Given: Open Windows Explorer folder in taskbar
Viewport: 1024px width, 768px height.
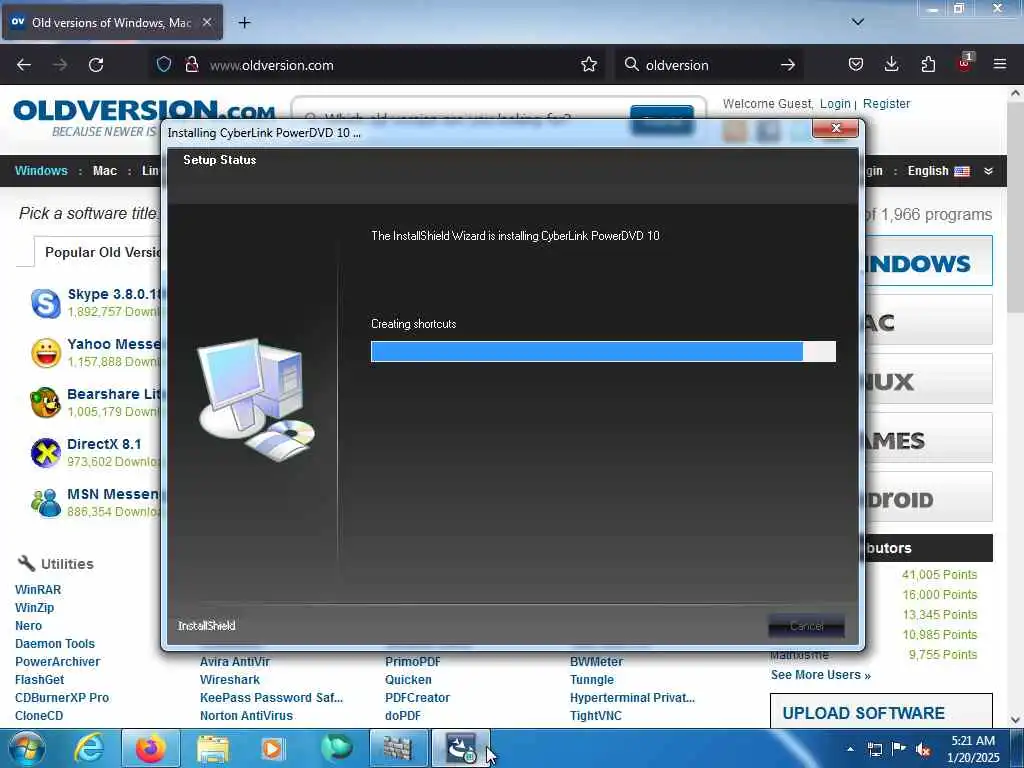Looking at the screenshot, I should (213, 748).
